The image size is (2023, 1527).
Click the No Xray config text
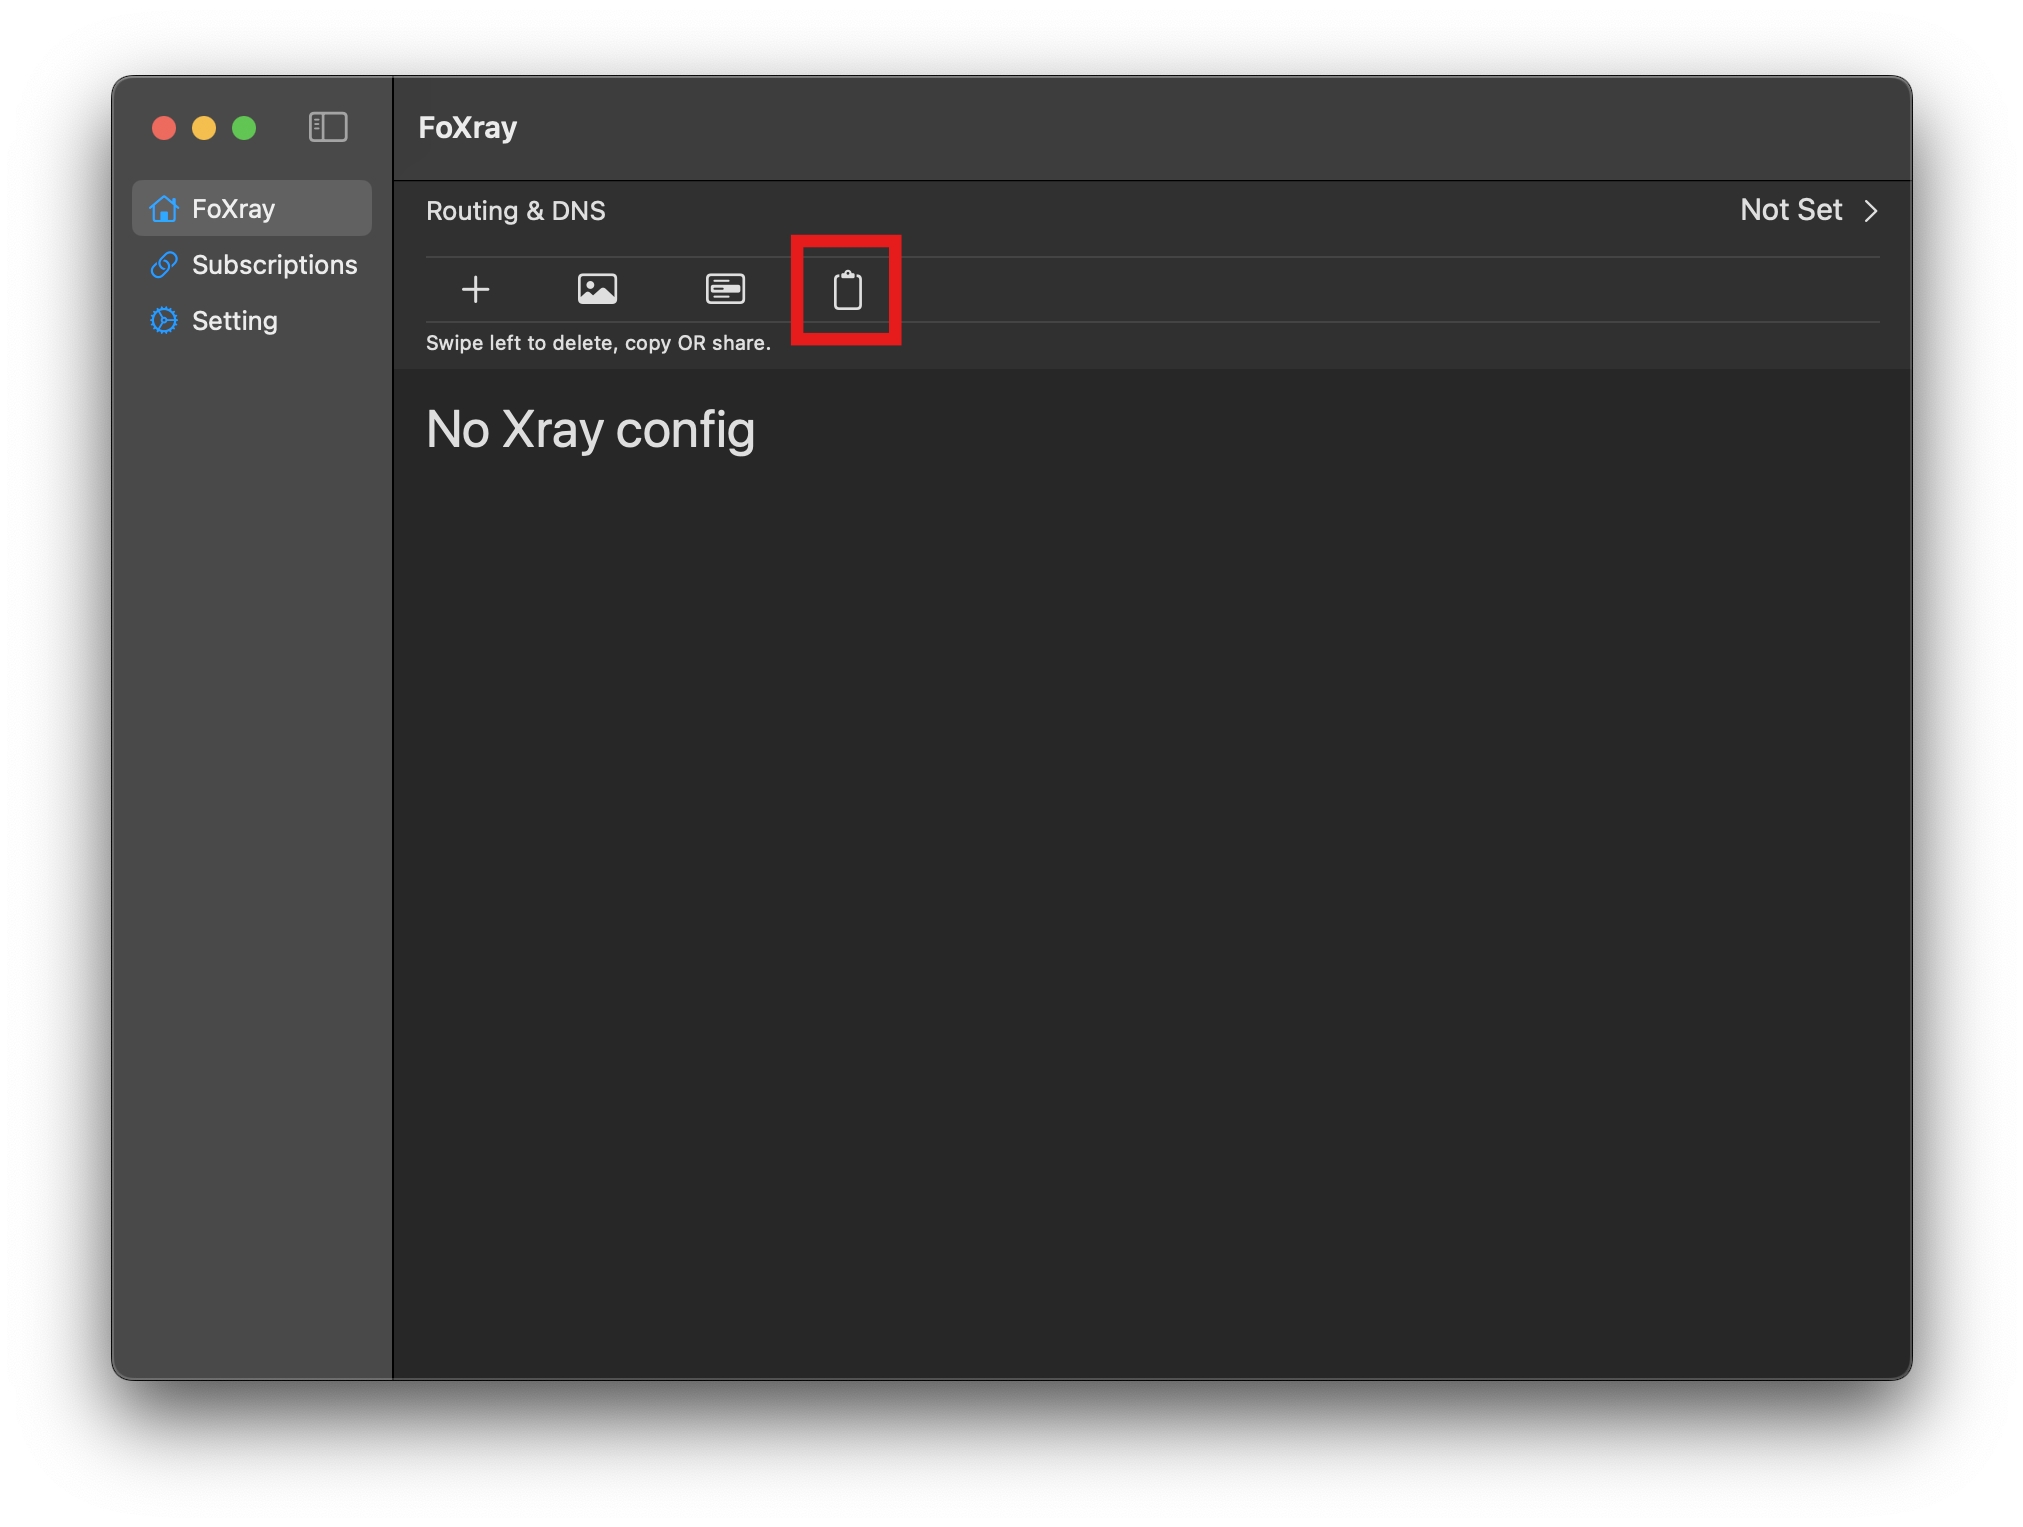590,430
